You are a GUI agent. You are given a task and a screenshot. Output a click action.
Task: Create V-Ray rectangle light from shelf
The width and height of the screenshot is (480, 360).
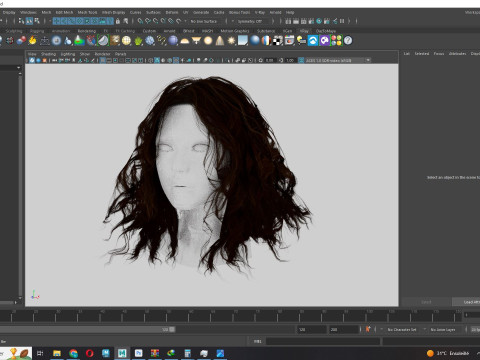tap(196, 41)
